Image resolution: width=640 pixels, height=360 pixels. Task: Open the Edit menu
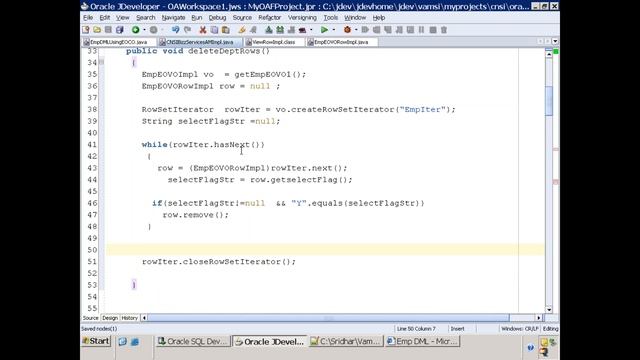[105, 18]
